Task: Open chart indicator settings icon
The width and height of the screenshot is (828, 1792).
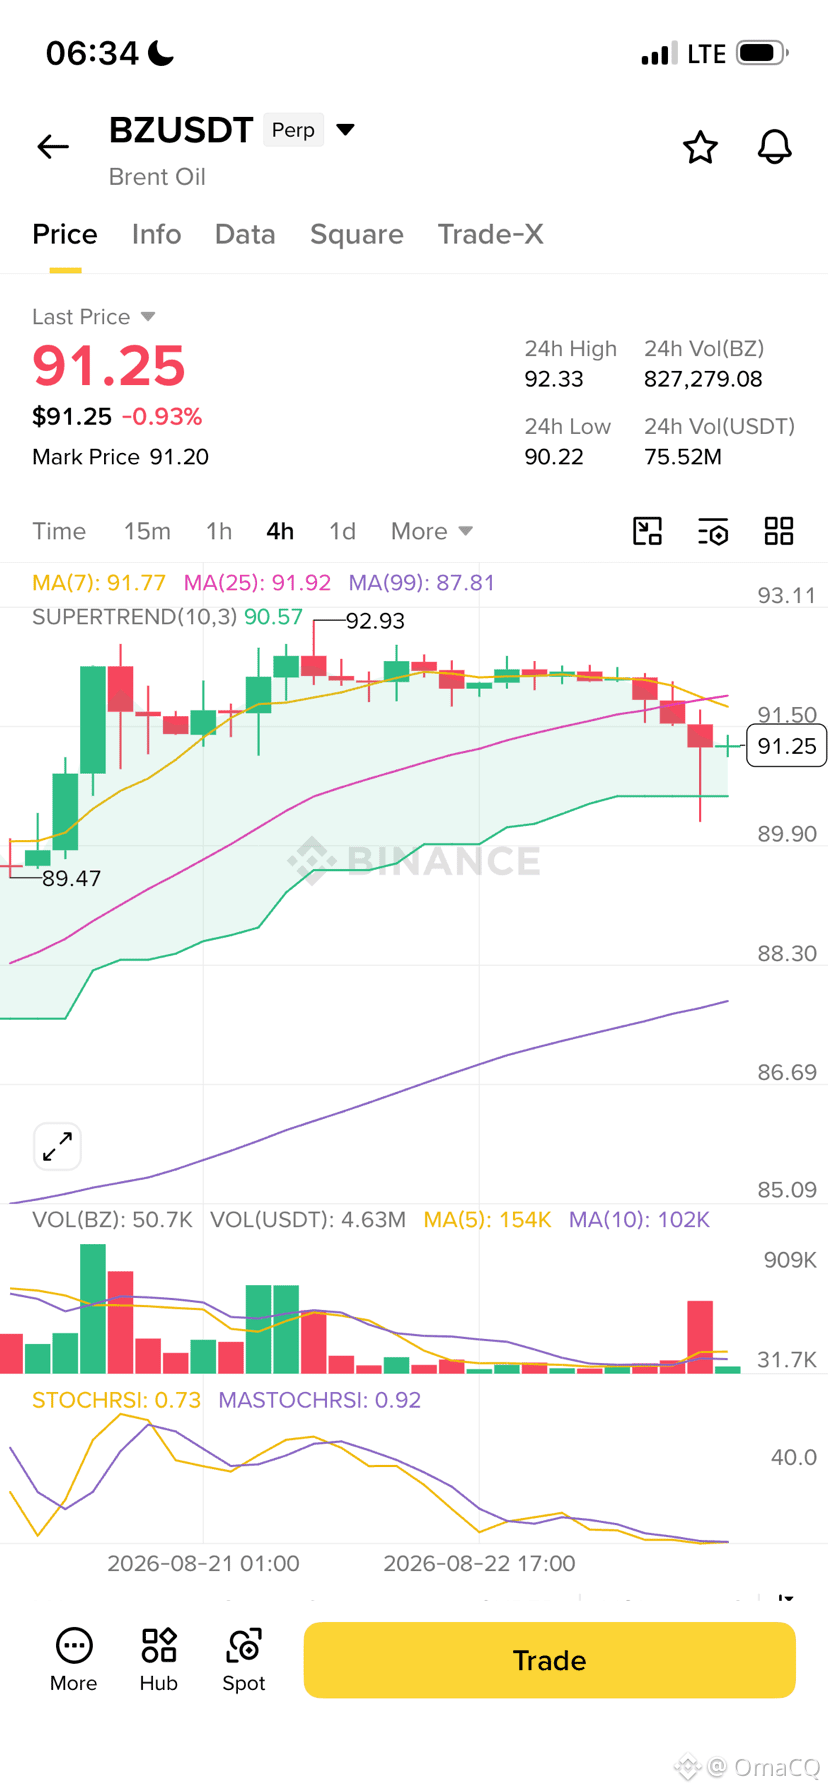Action: coord(713,531)
